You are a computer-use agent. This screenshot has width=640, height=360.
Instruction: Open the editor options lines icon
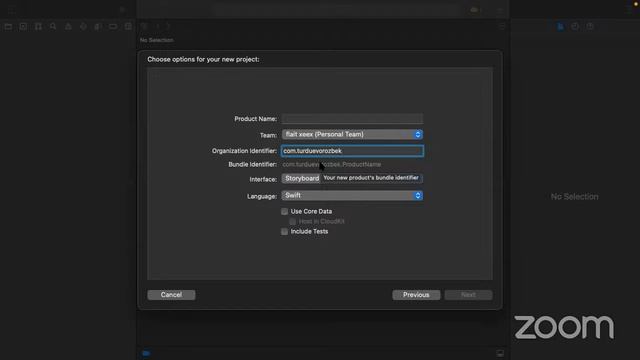(502, 26)
